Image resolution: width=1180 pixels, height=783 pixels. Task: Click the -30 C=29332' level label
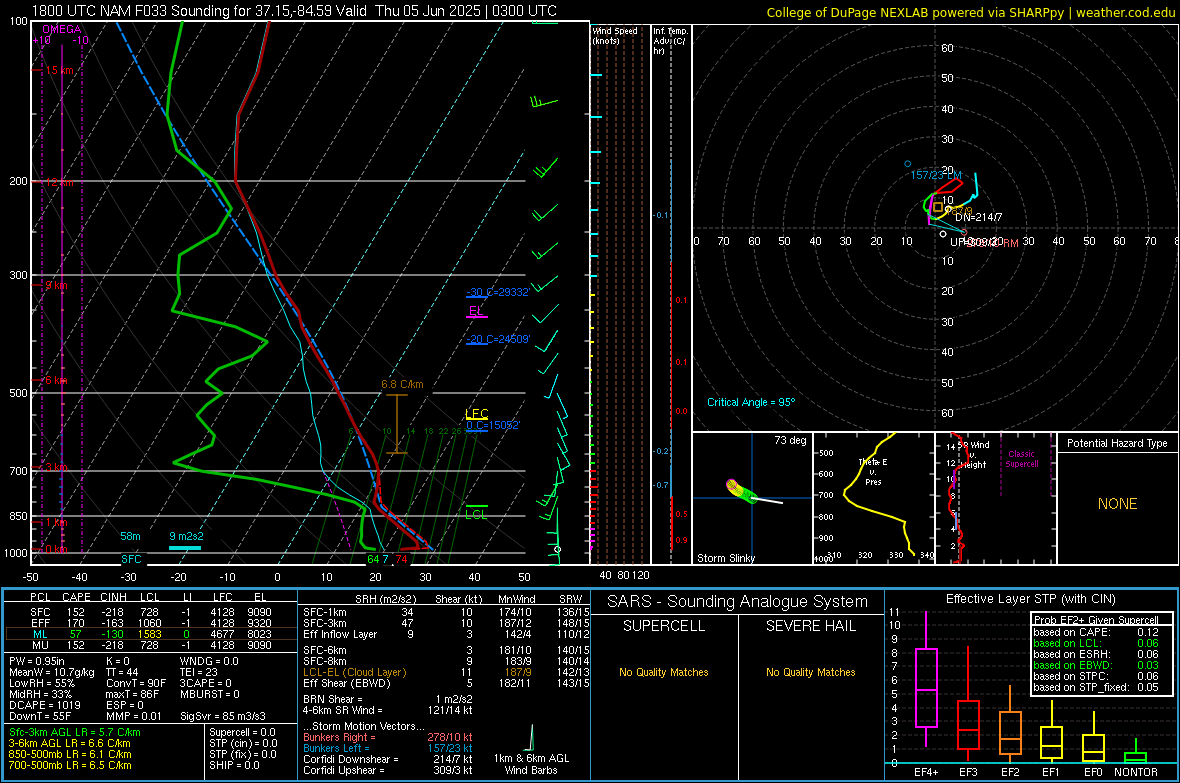pyautogui.click(x=498, y=292)
